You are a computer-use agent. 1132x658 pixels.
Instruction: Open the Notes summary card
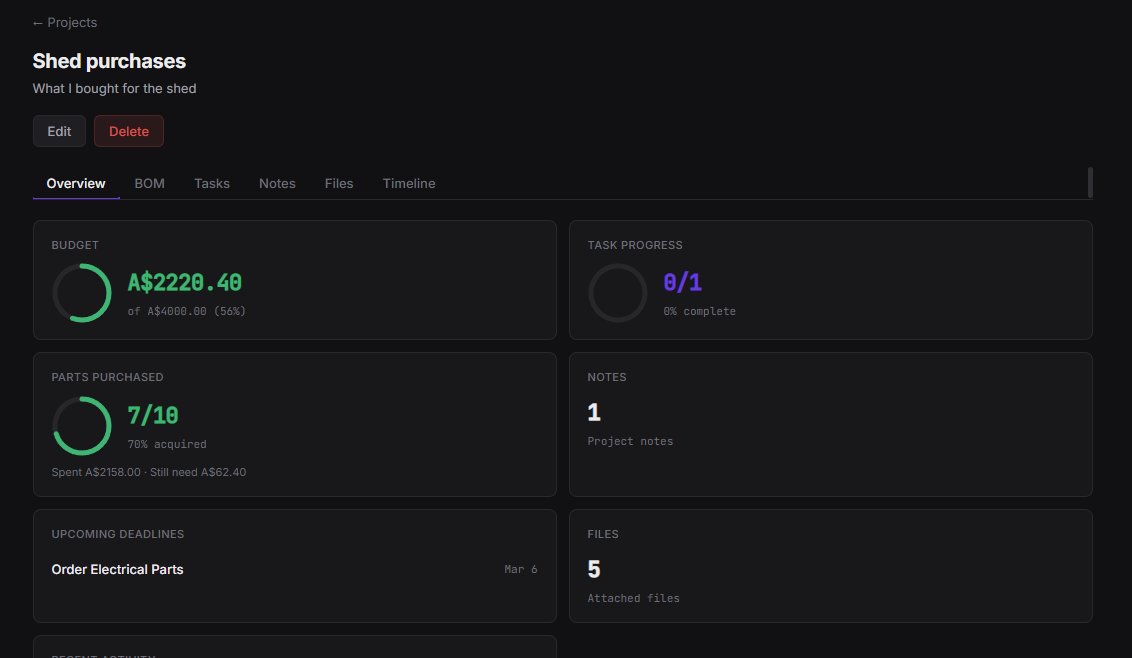(x=830, y=424)
